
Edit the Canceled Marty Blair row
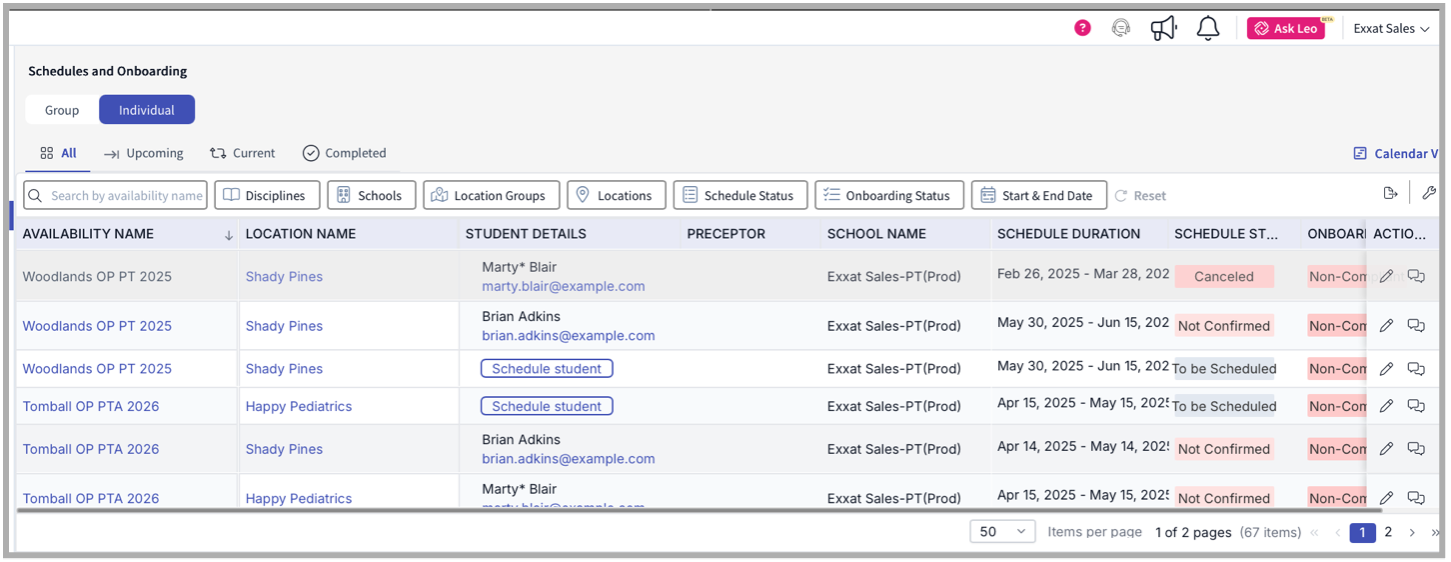tap(1386, 277)
